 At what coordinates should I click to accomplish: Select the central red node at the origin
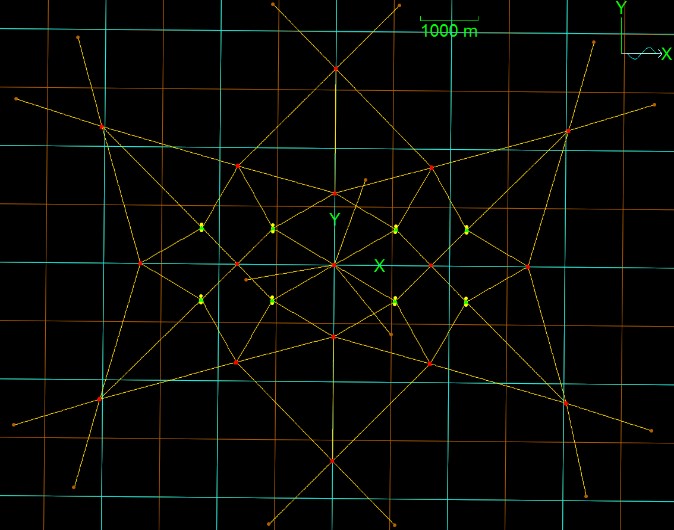tap(334, 265)
